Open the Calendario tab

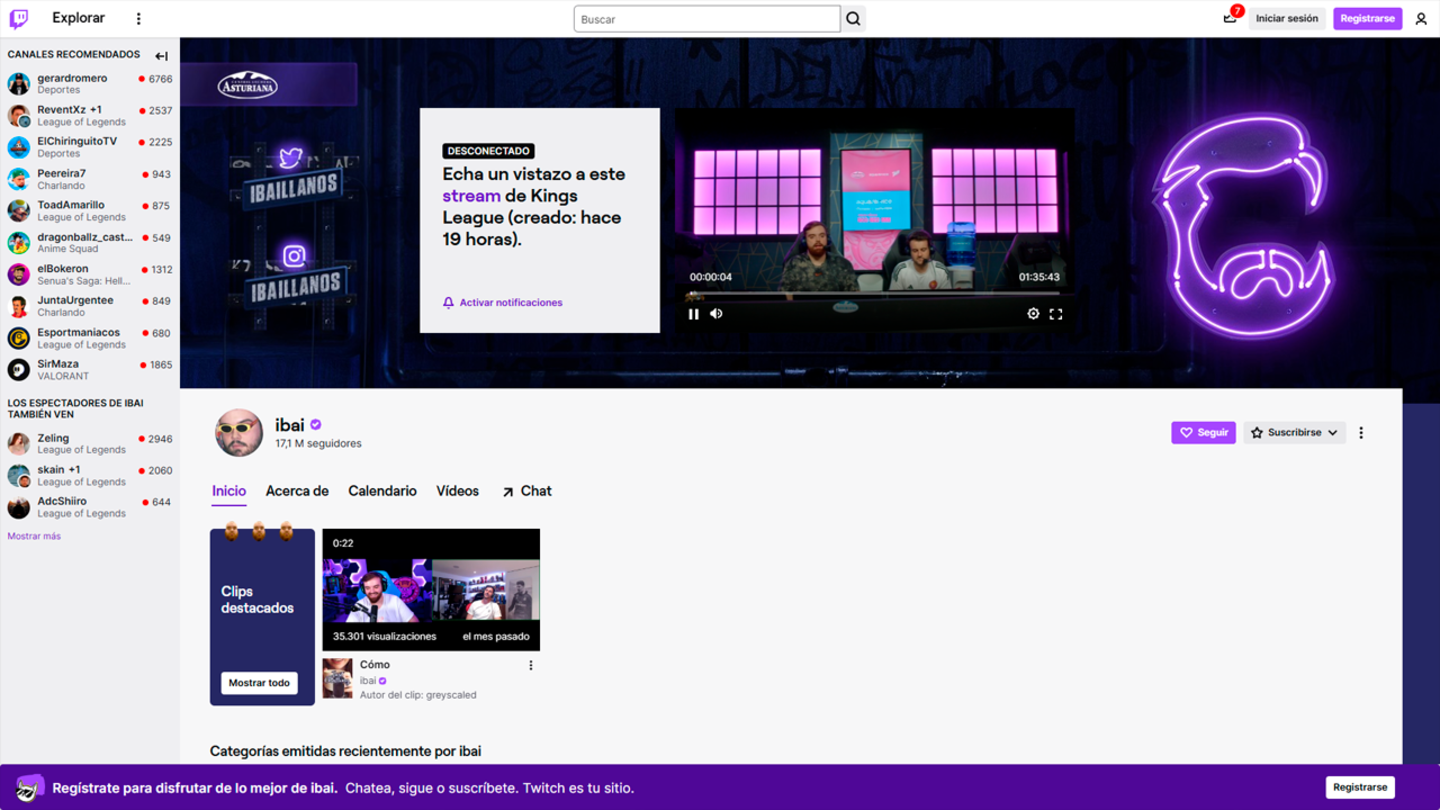click(x=382, y=491)
